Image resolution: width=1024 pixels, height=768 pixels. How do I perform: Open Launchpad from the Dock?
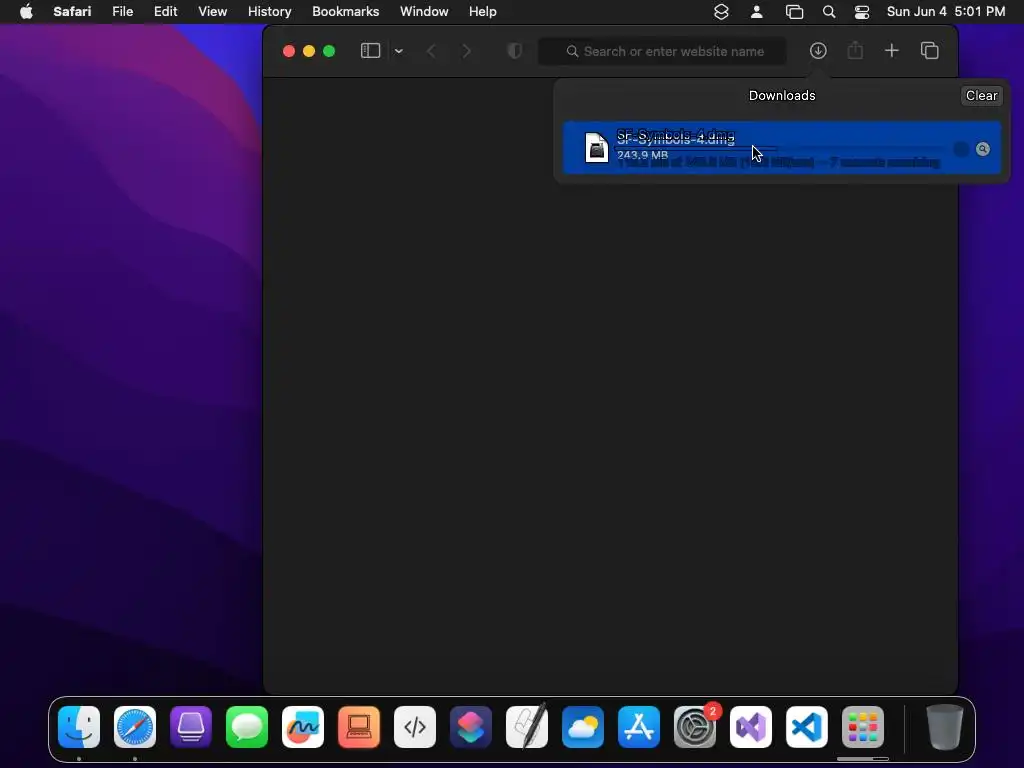click(x=863, y=727)
